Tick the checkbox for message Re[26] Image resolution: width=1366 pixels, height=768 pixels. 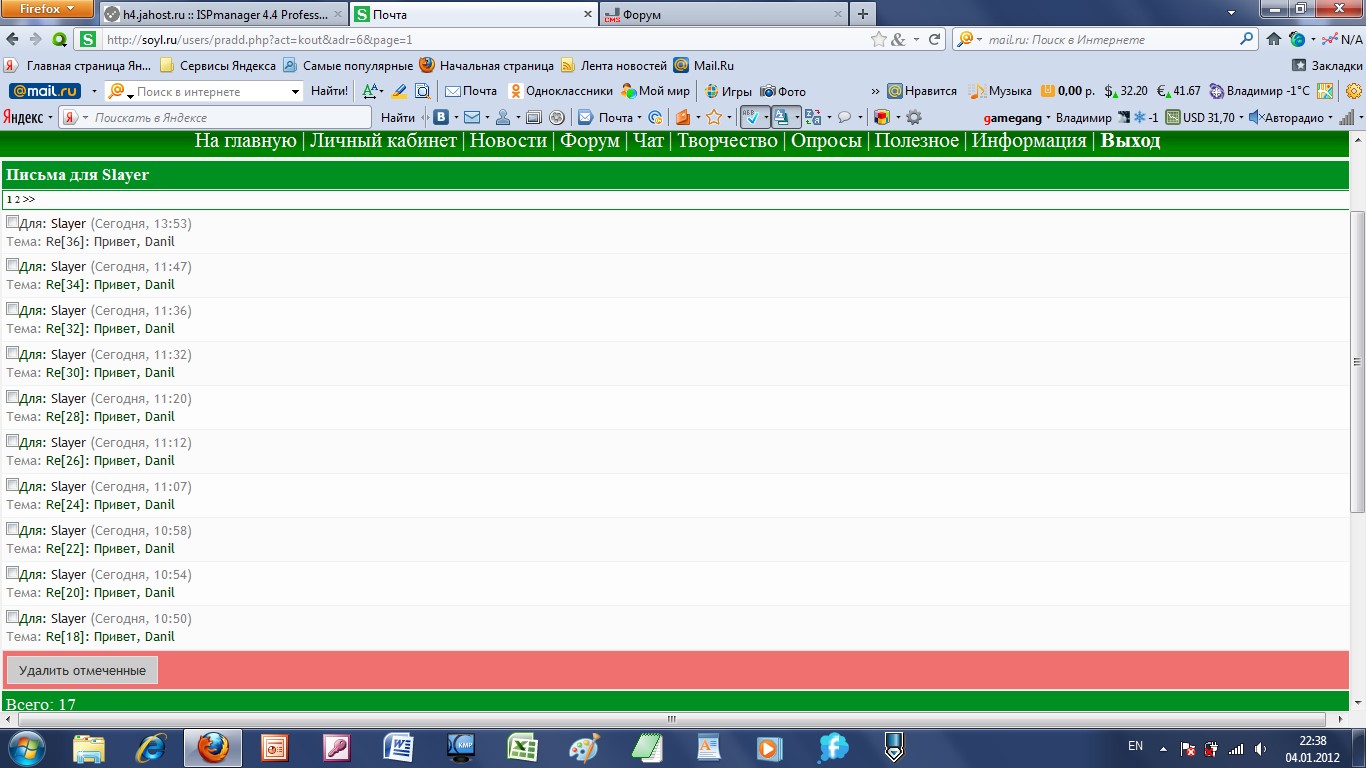tap(12, 441)
